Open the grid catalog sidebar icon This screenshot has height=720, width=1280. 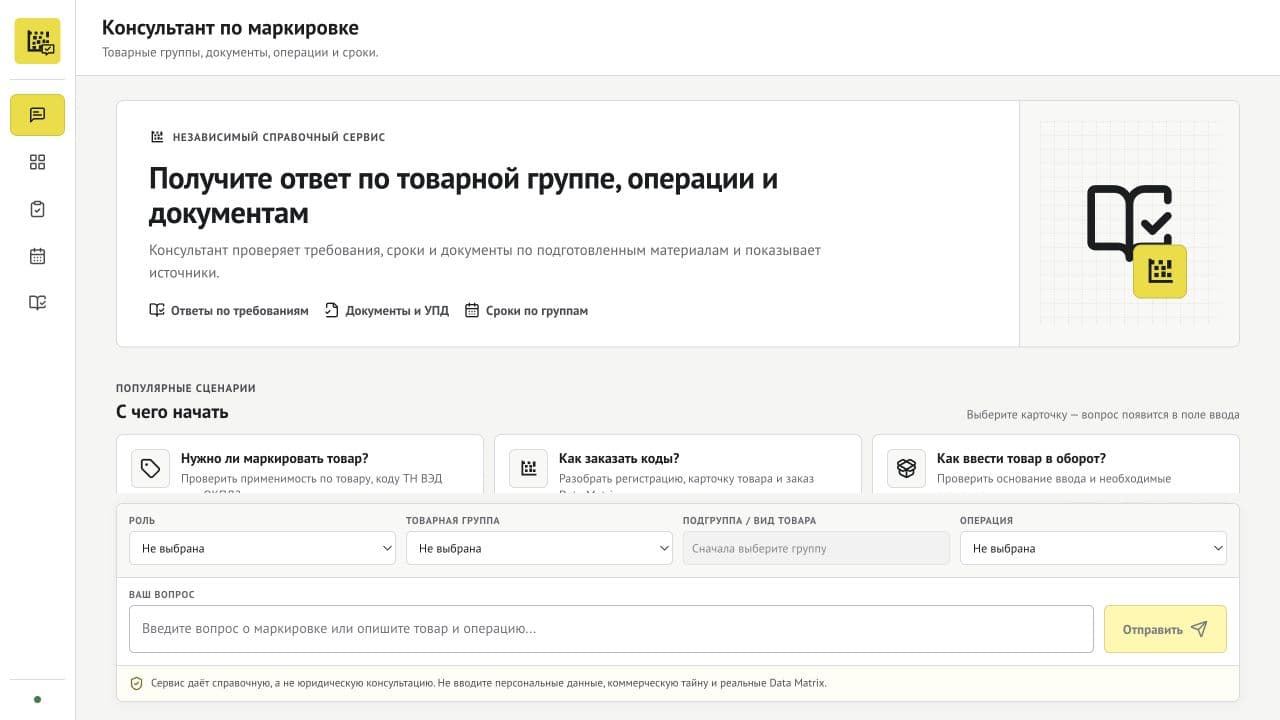(37, 162)
